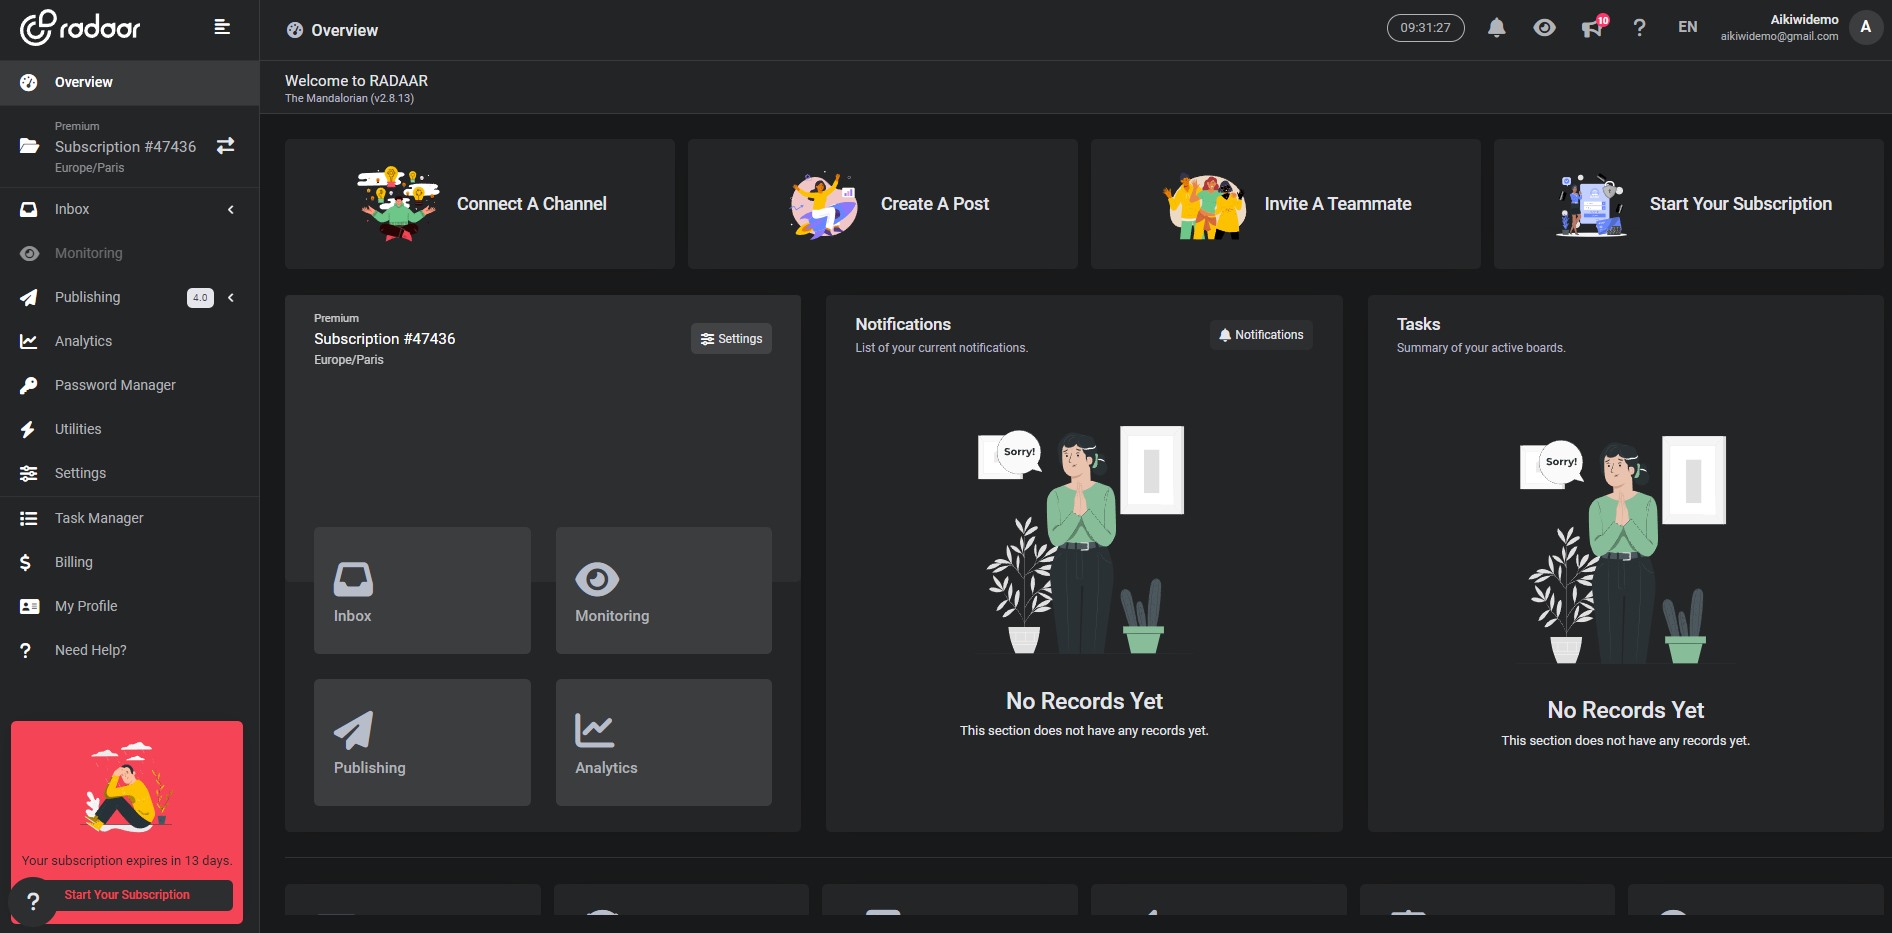Screen dimensions: 1892x933
Task: Click the Need Help question mark icon
Action: click(x=25, y=650)
